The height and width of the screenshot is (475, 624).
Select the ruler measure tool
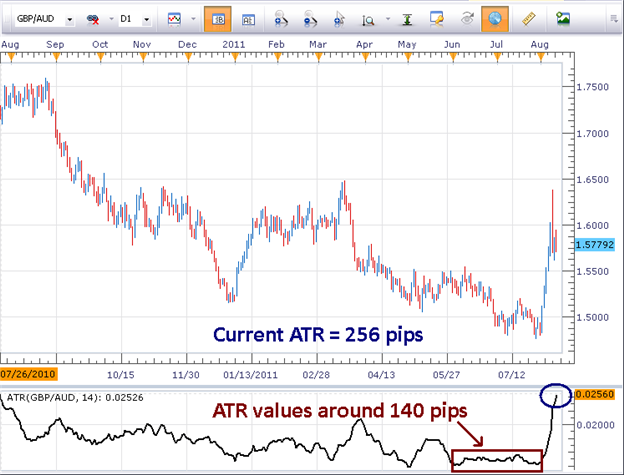tap(529, 19)
